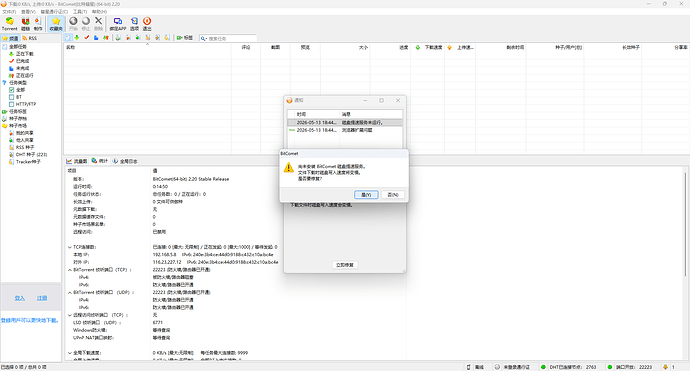This screenshot has height=371, width=690.
Task: Toggle the 收藏夹 favorites star button
Action: point(56,24)
